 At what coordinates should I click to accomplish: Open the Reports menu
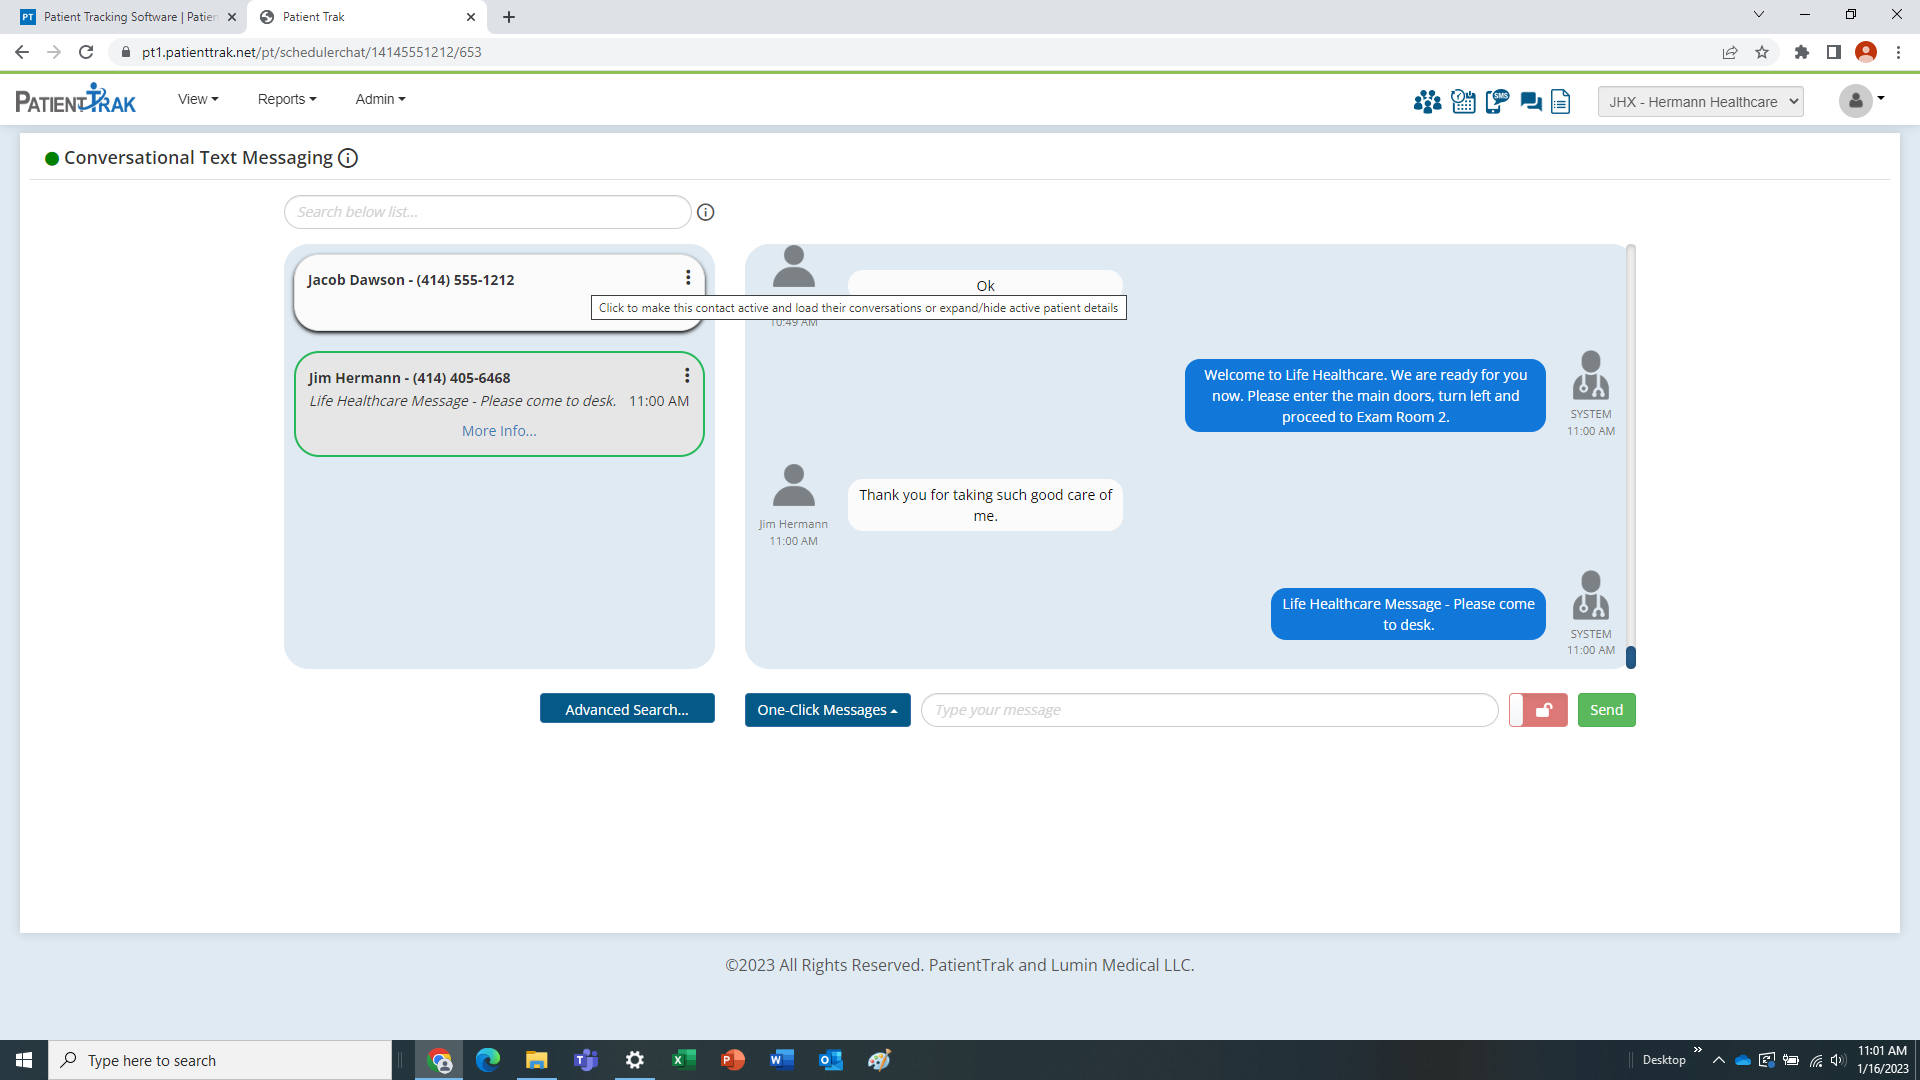pyautogui.click(x=286, y=98)
